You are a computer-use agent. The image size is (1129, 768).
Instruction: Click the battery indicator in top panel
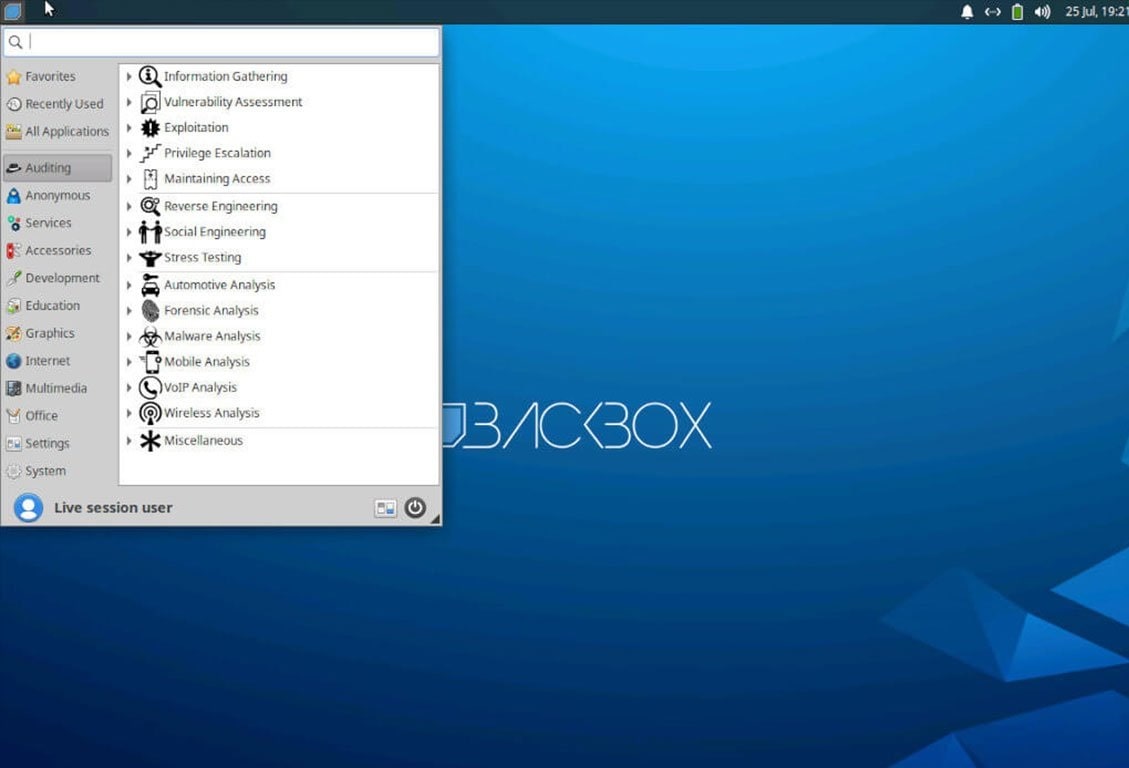(x=1017, y=12)
